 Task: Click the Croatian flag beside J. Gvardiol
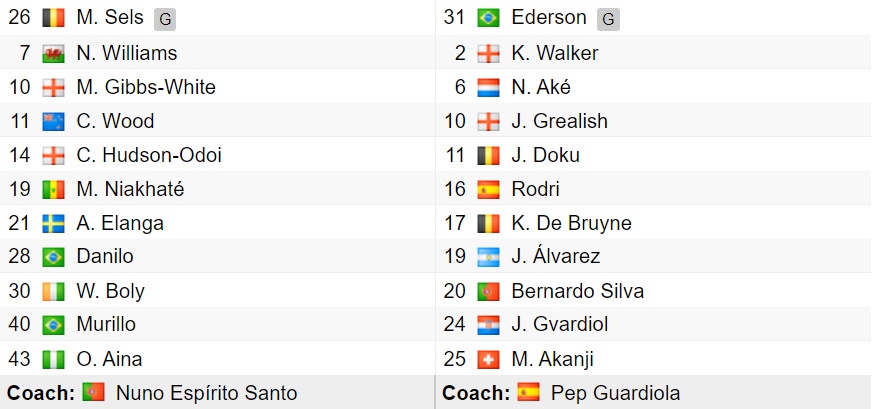(x=488, y=325)
